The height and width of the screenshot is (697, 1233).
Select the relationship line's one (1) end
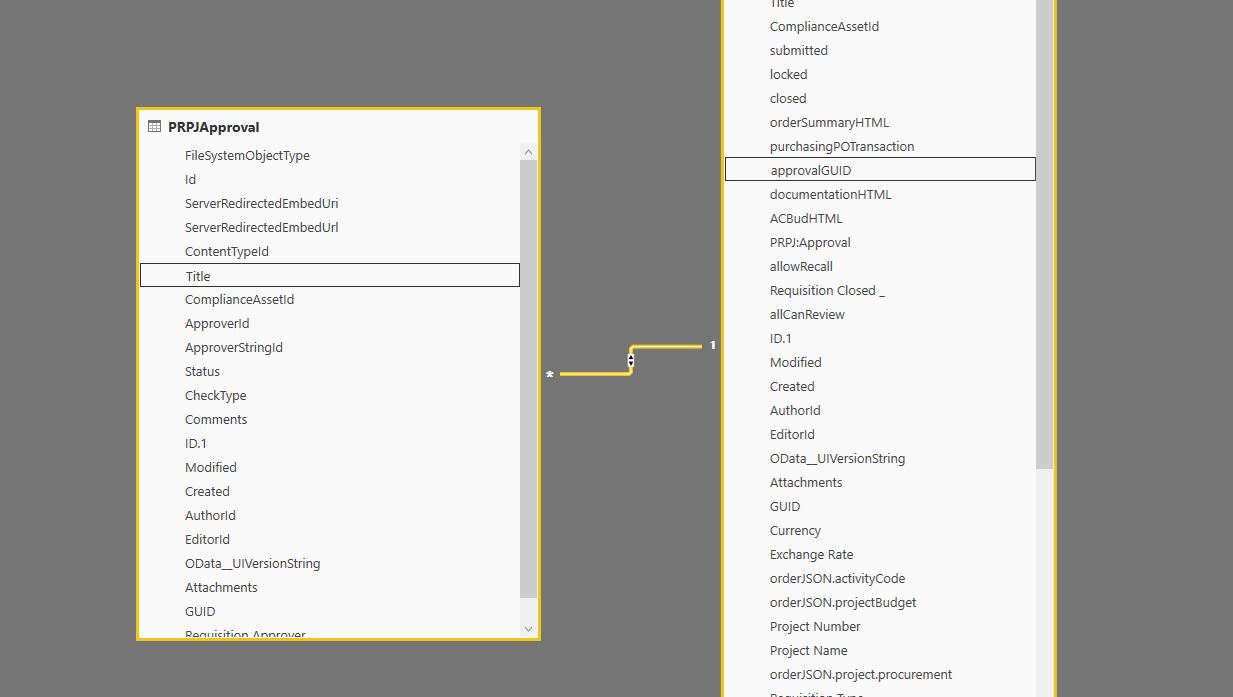tap(713, 345)
